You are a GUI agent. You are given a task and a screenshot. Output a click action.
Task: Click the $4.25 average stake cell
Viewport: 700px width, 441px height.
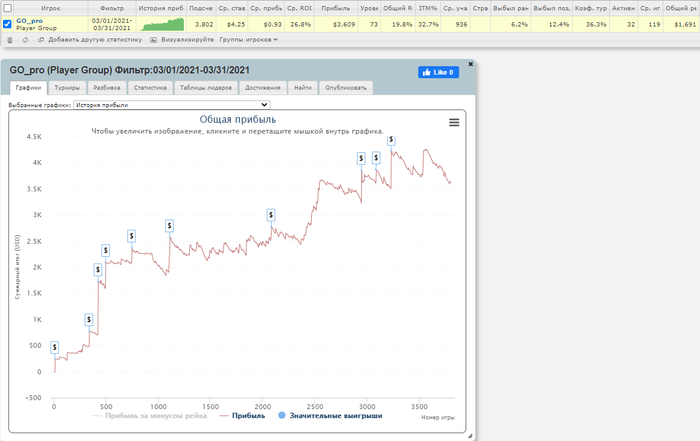pyautogui.click(x=231, y=25)
